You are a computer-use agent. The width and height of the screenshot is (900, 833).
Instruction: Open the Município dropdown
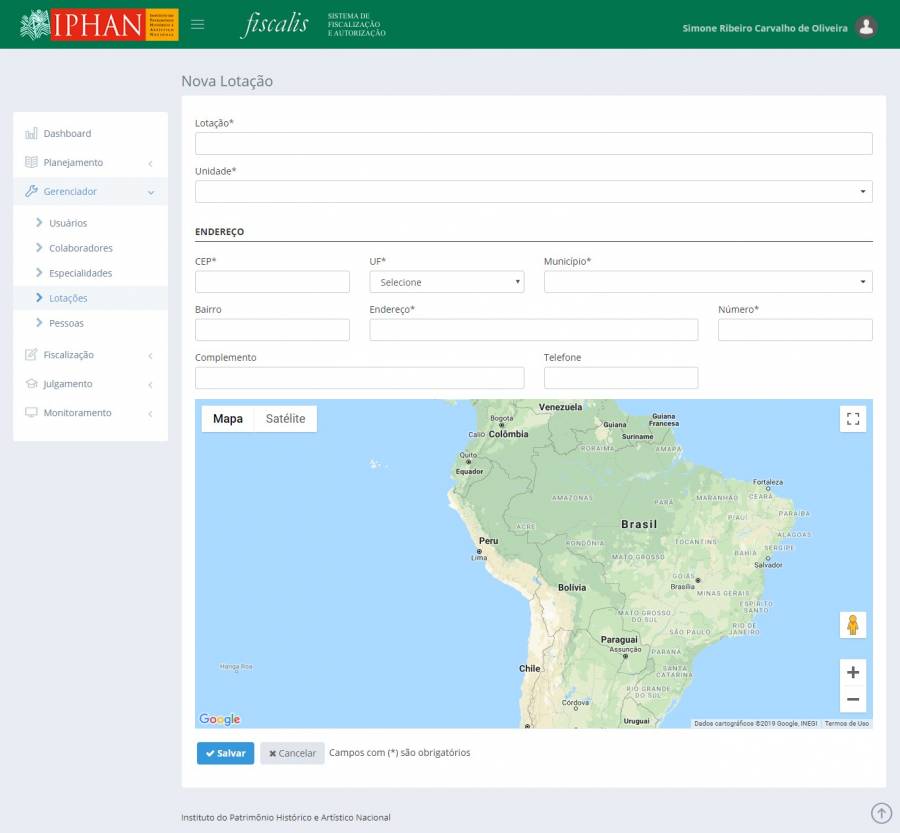707,282
